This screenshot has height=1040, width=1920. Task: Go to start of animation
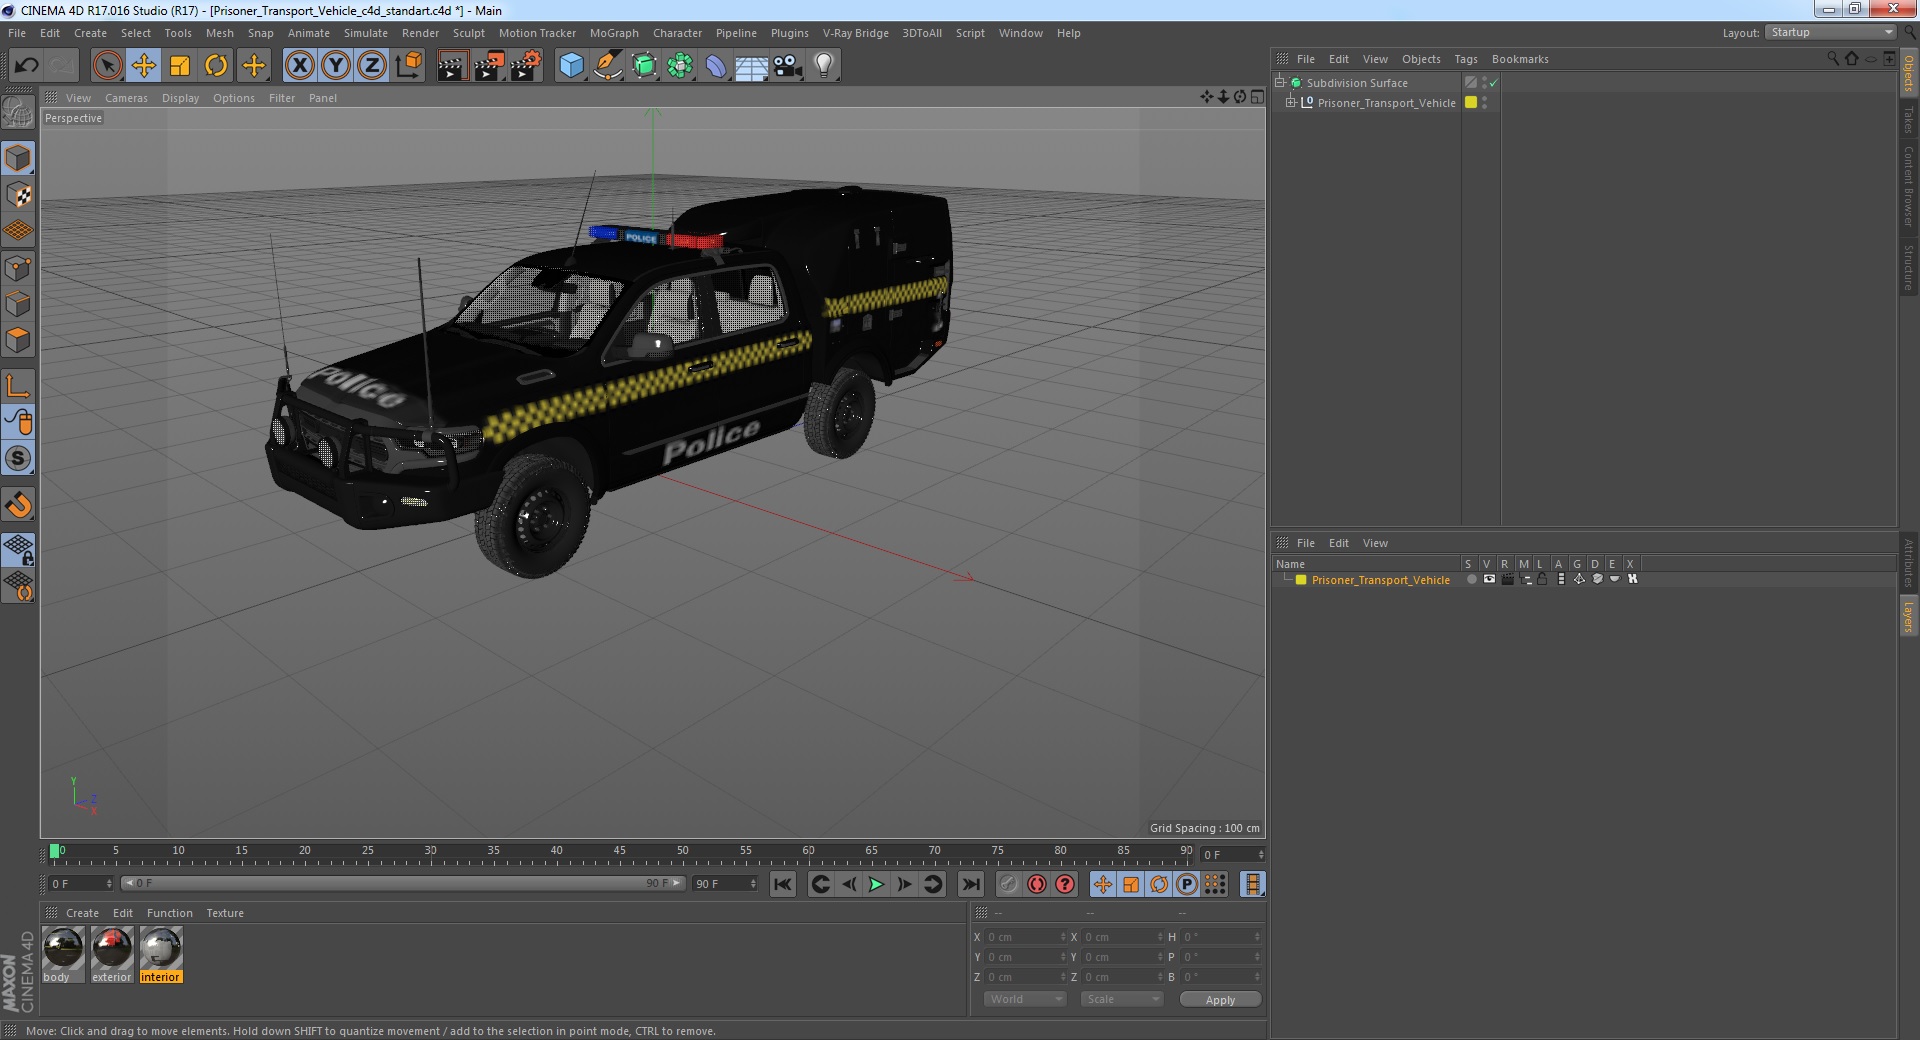[783, 884]
